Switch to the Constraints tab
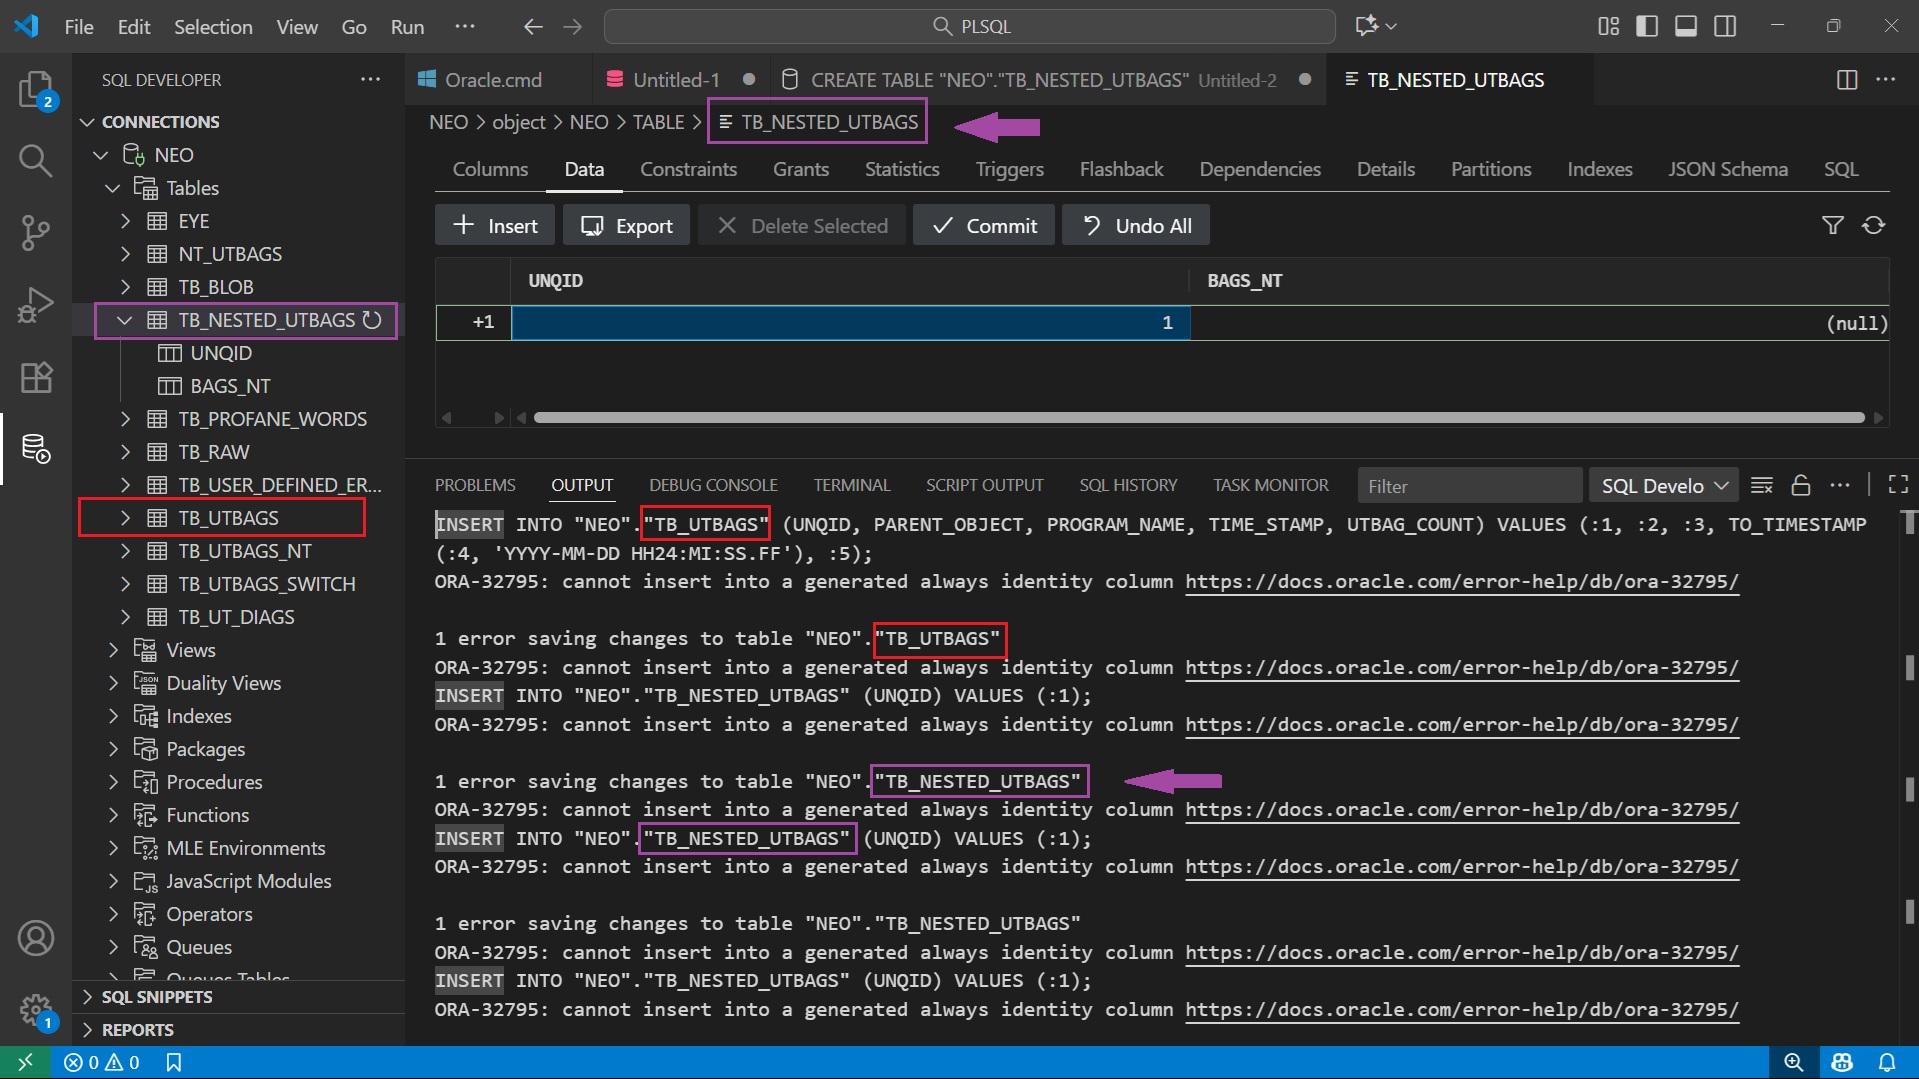The height and width of the screenshot is (1079, 1919). [688, 169]
